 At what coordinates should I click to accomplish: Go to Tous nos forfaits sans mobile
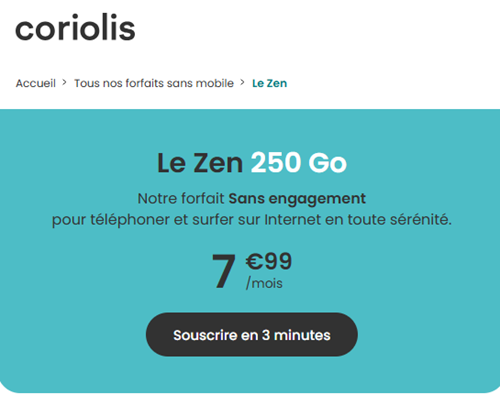click(x=154, y=83)
